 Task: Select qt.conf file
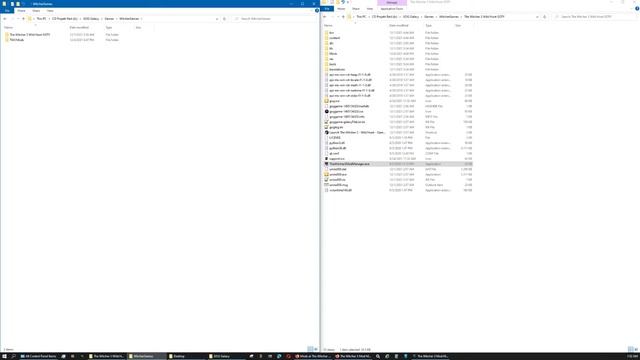click(334, 153)
